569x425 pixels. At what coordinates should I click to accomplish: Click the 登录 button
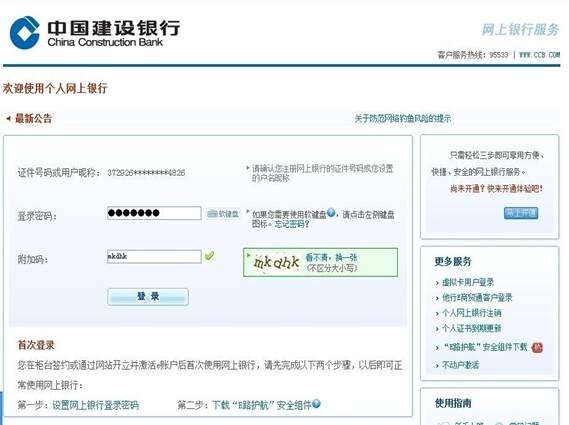148,297
